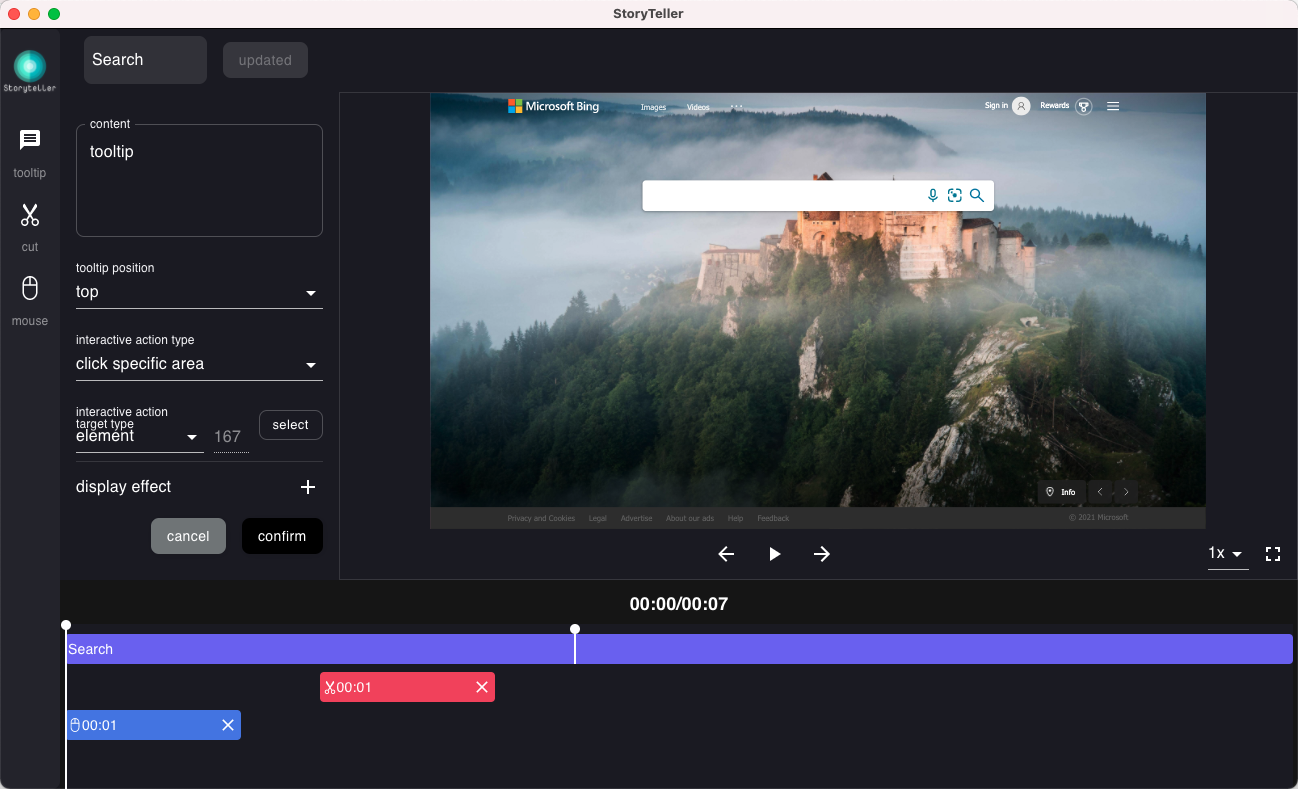The image size is (1298, 789).
Task: Step back with left arrow icon
Action: pos(726,554)
